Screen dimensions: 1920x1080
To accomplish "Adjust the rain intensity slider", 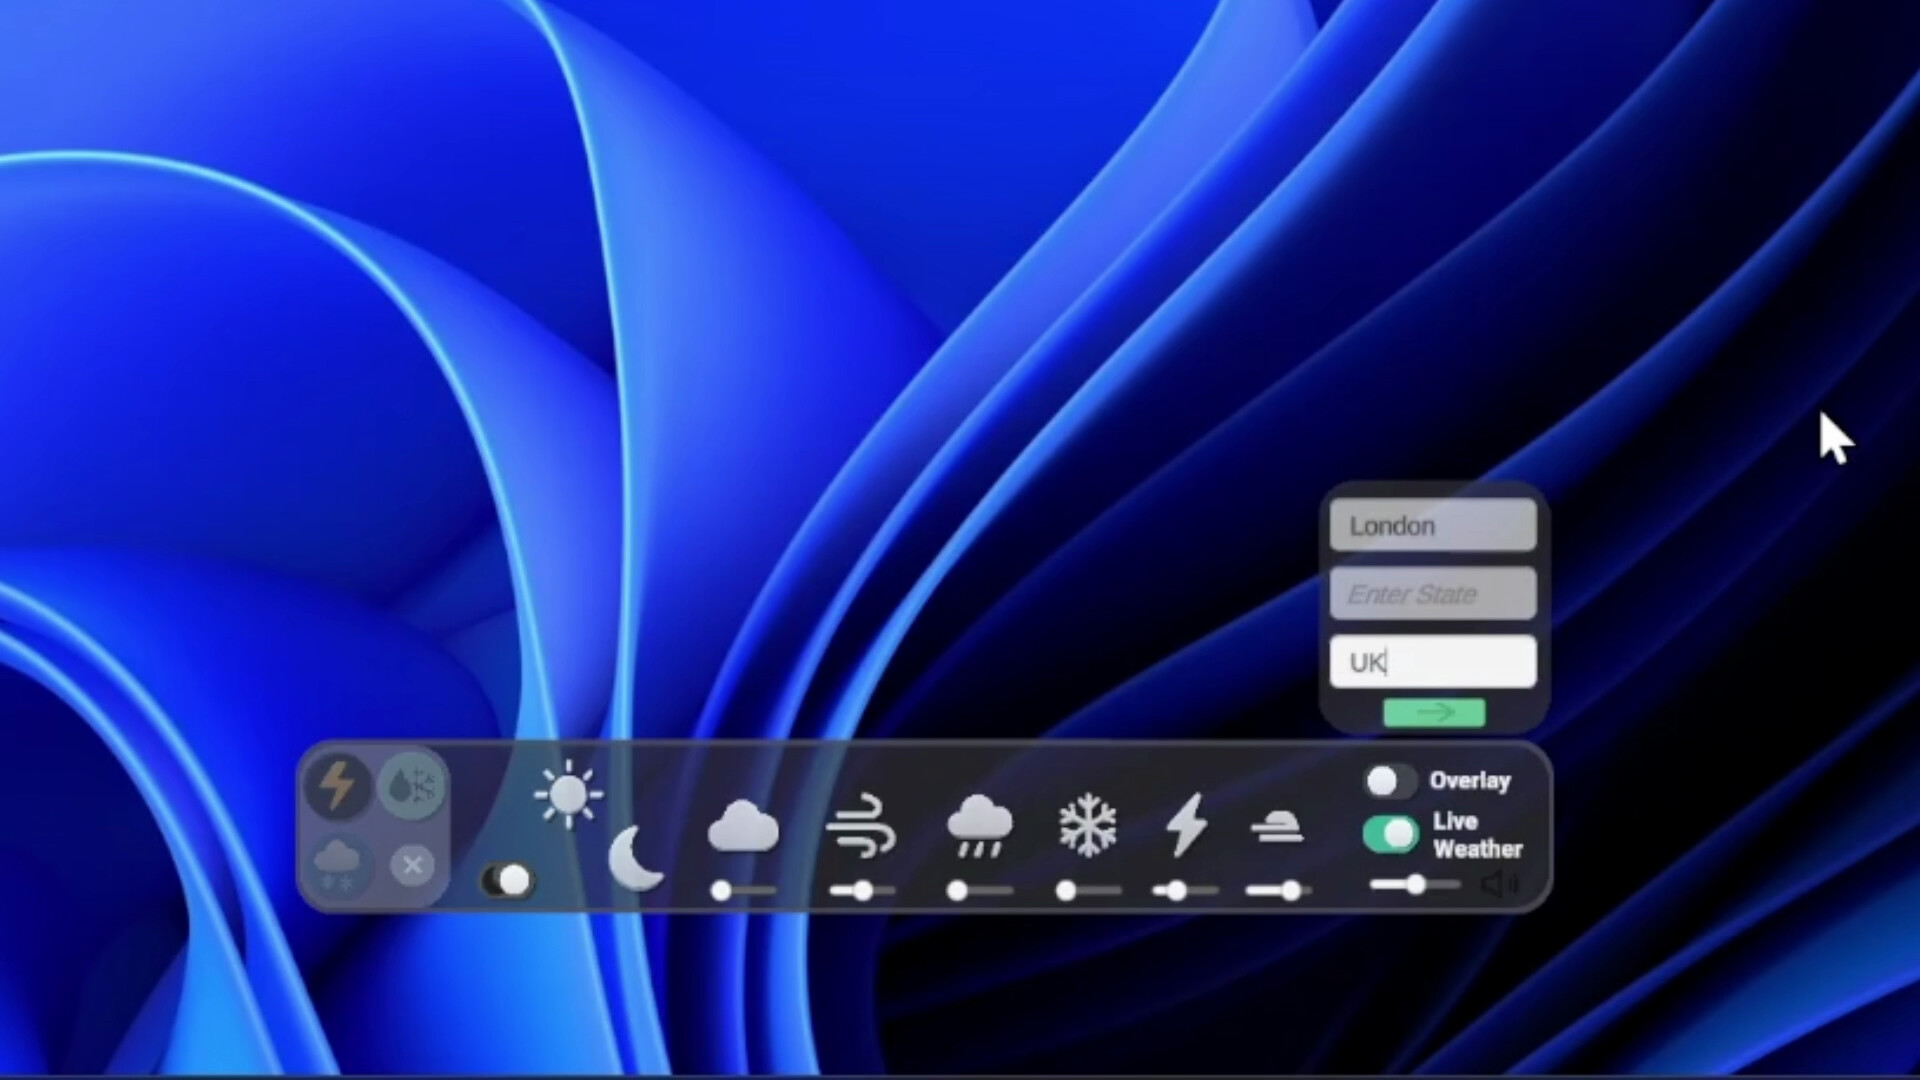I will pos(958,890).
